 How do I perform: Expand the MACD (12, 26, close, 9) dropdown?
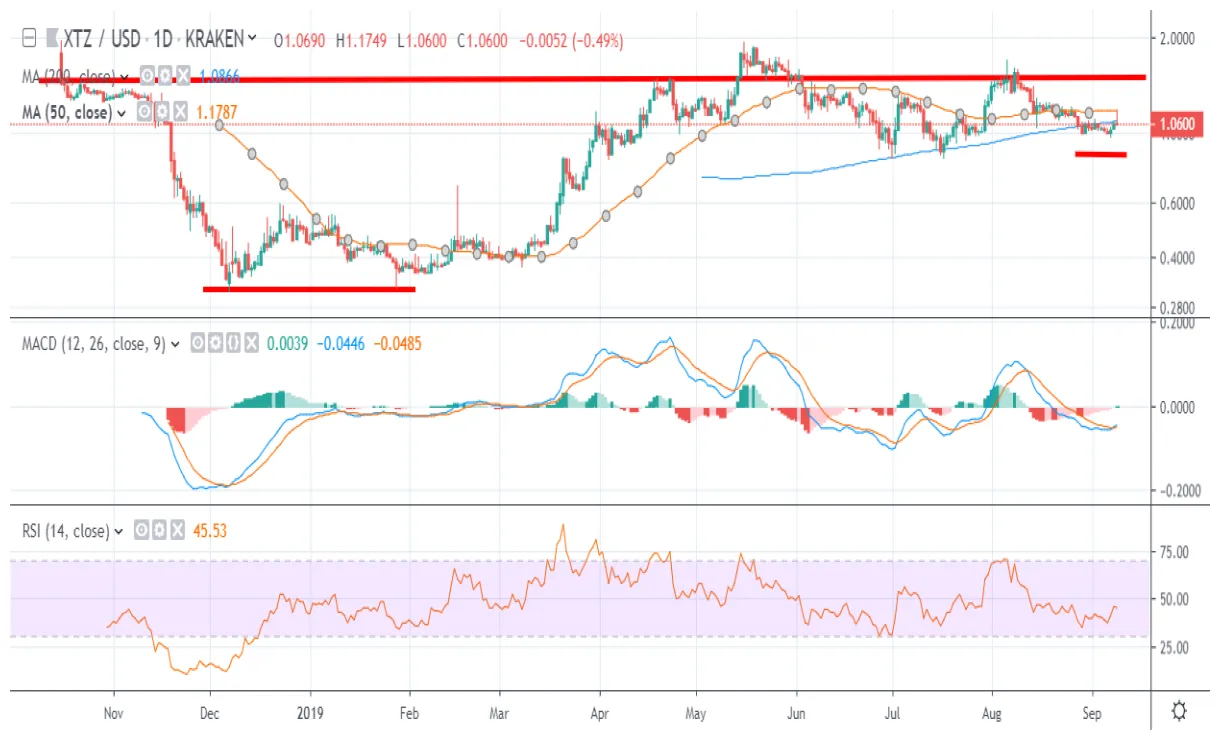tap(176, 343)
